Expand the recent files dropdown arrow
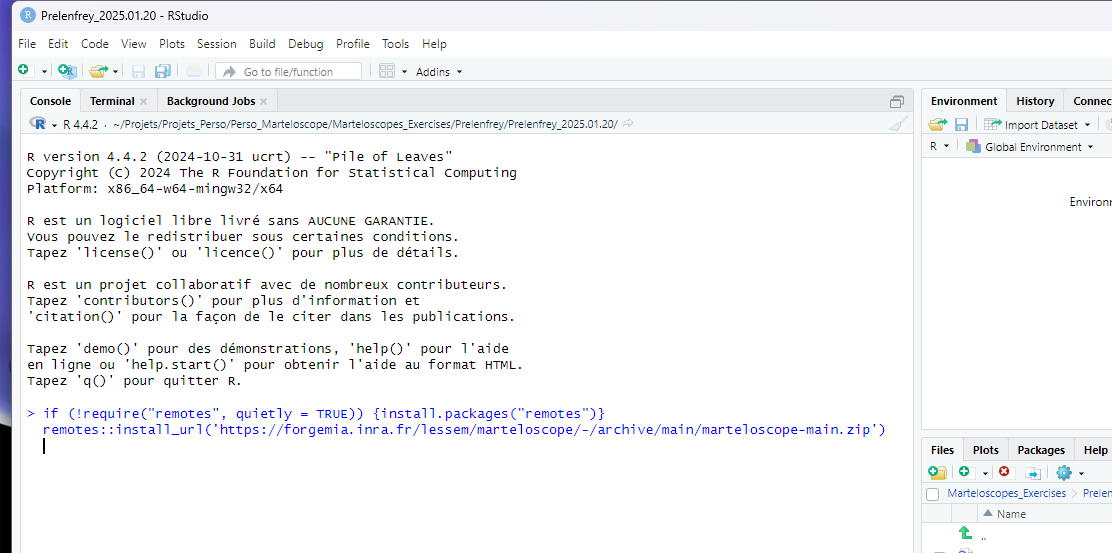 [x=116, y=72]
